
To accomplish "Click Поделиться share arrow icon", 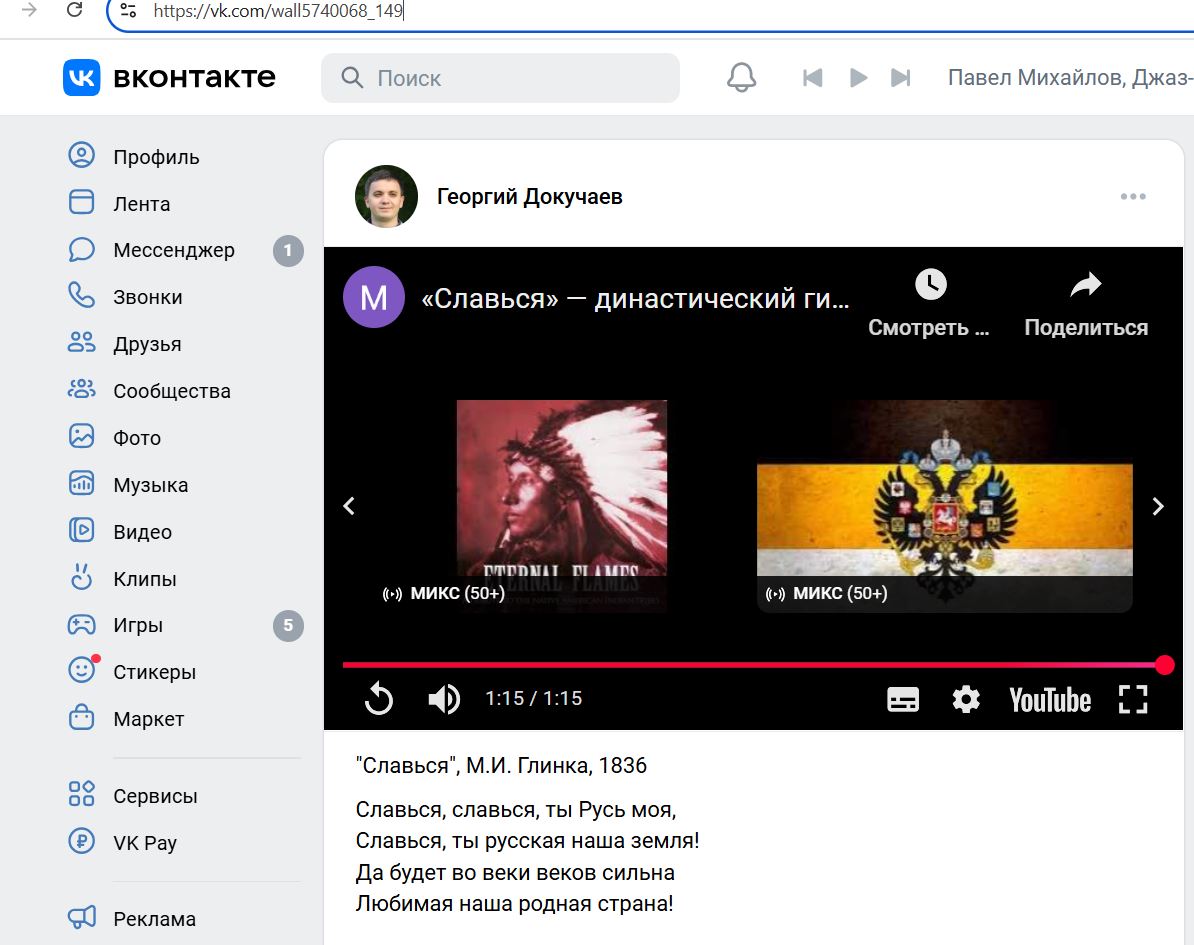I will pos(1086,285).
